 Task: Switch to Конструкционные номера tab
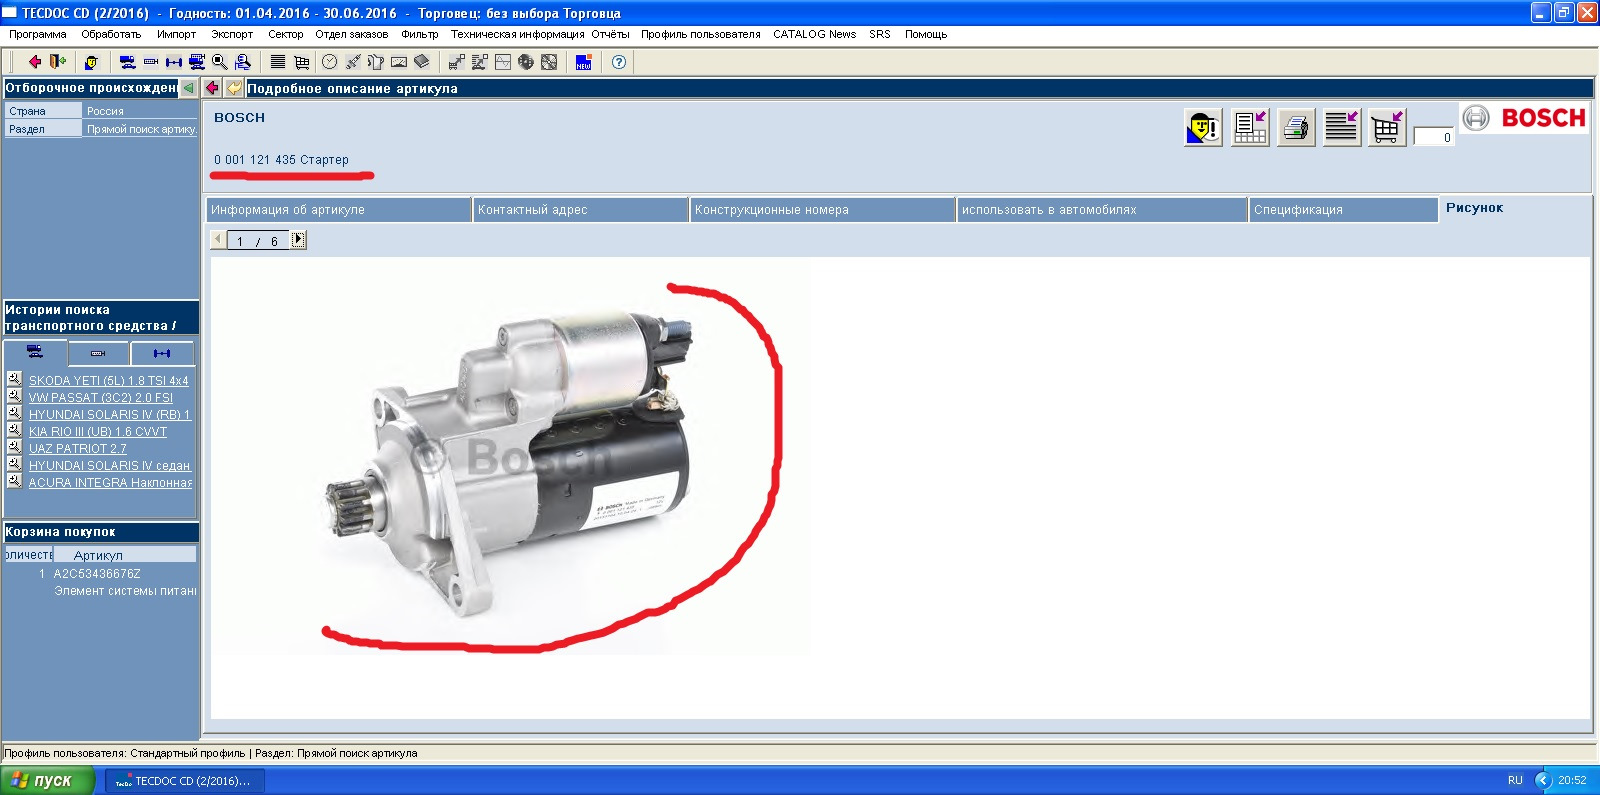click(823, 210)
